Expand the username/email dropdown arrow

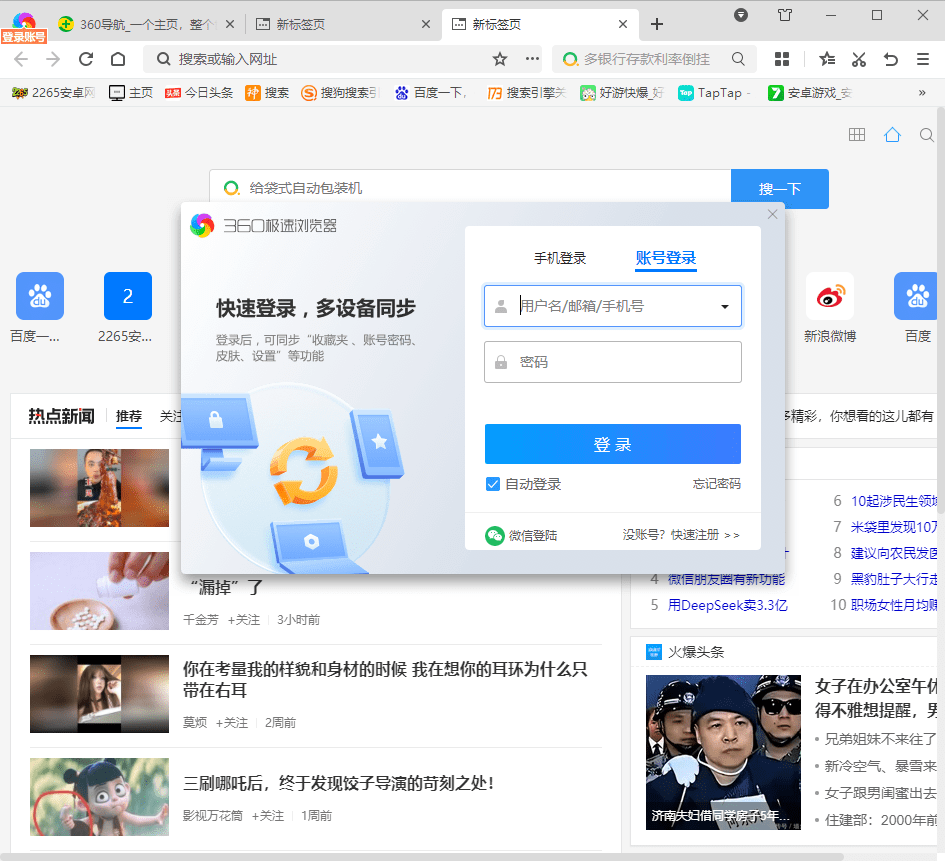tap(724, 306)
